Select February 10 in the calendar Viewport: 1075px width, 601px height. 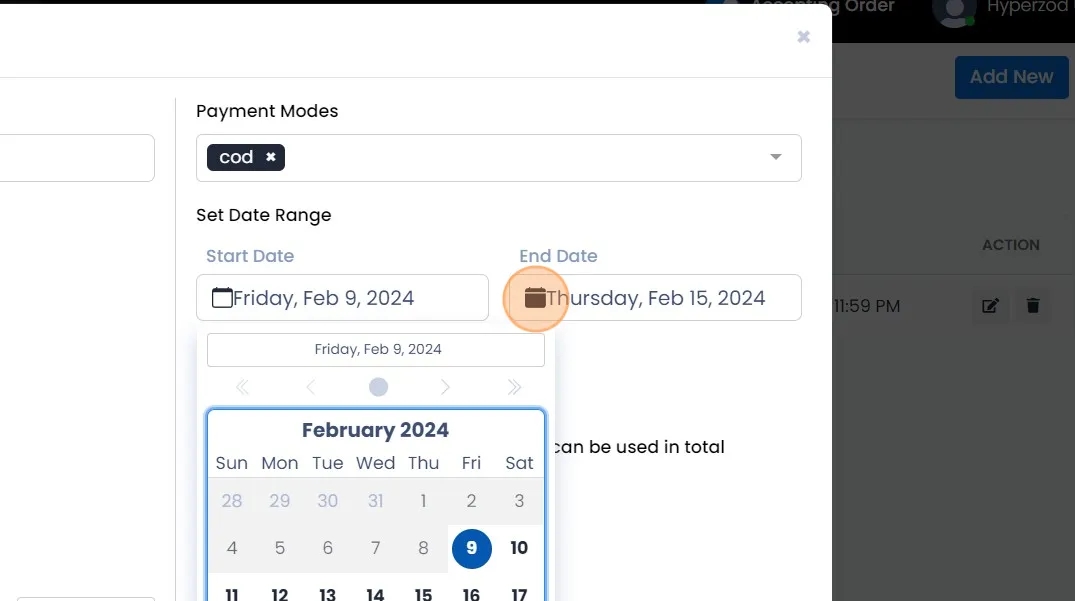point(519,548)
